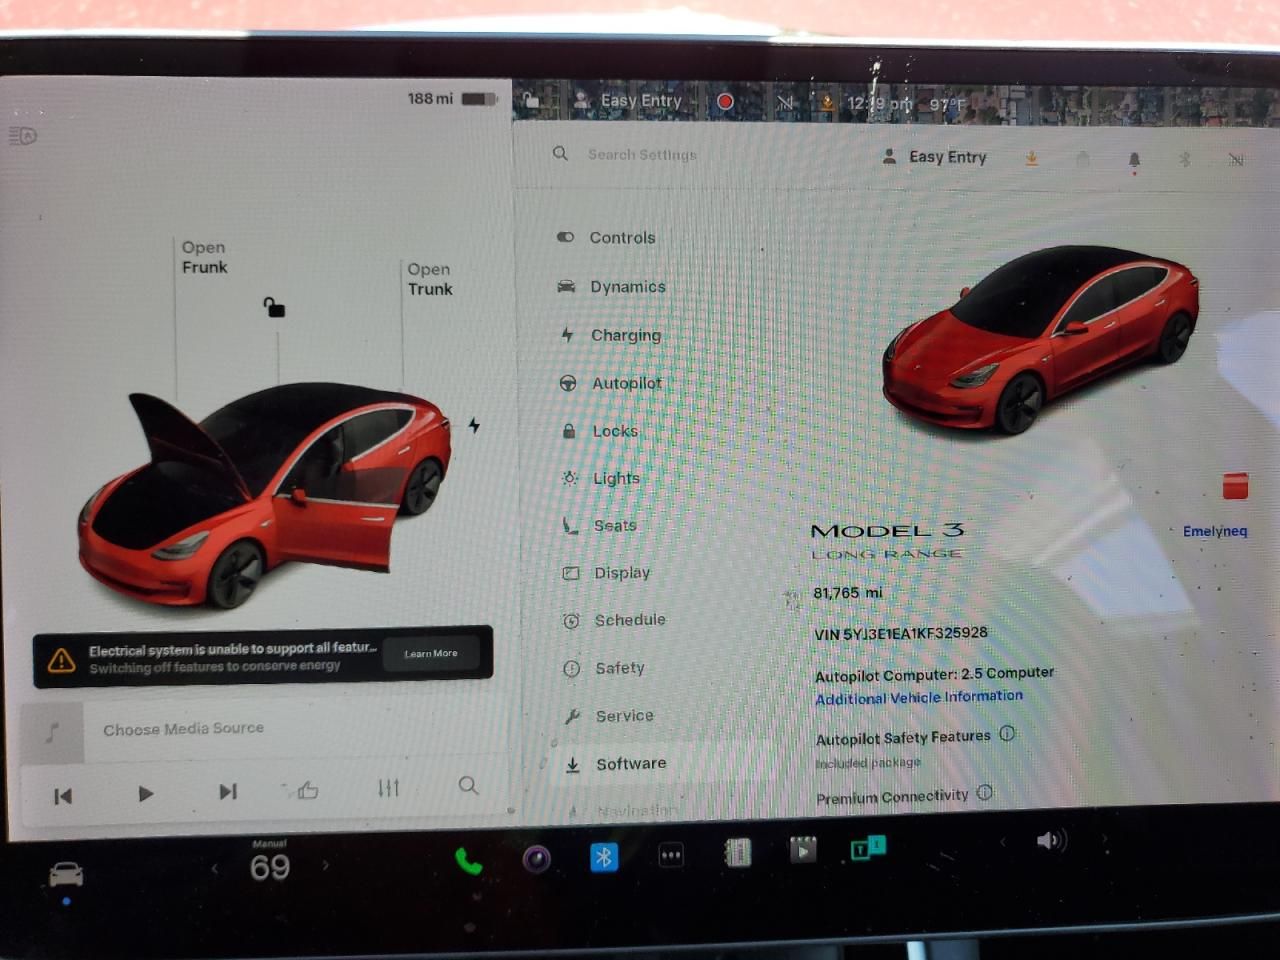
Task: Open the media equalizer settings icon
Action: (388, 788)
